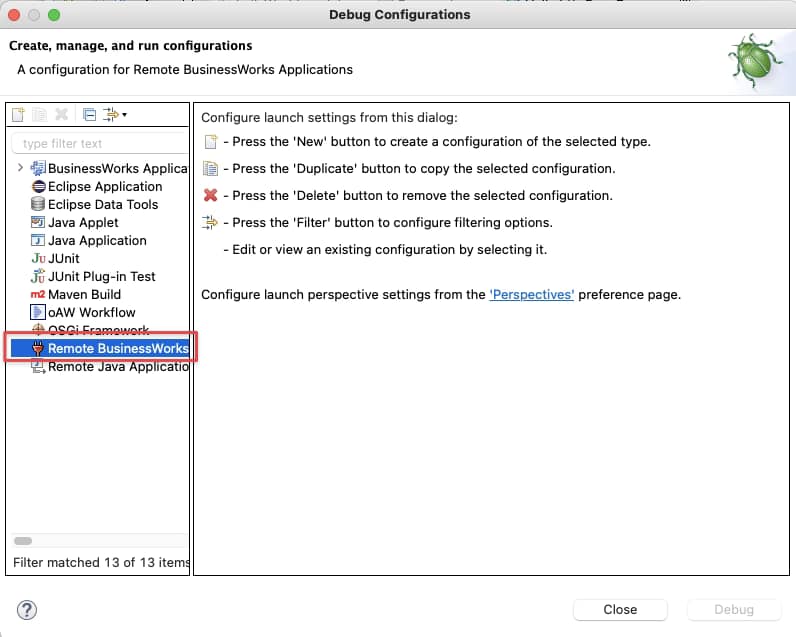Viewport: 796px width, 637px height.
Task: Select Eclipse Application in the list
Action: (x=104, y=186)
